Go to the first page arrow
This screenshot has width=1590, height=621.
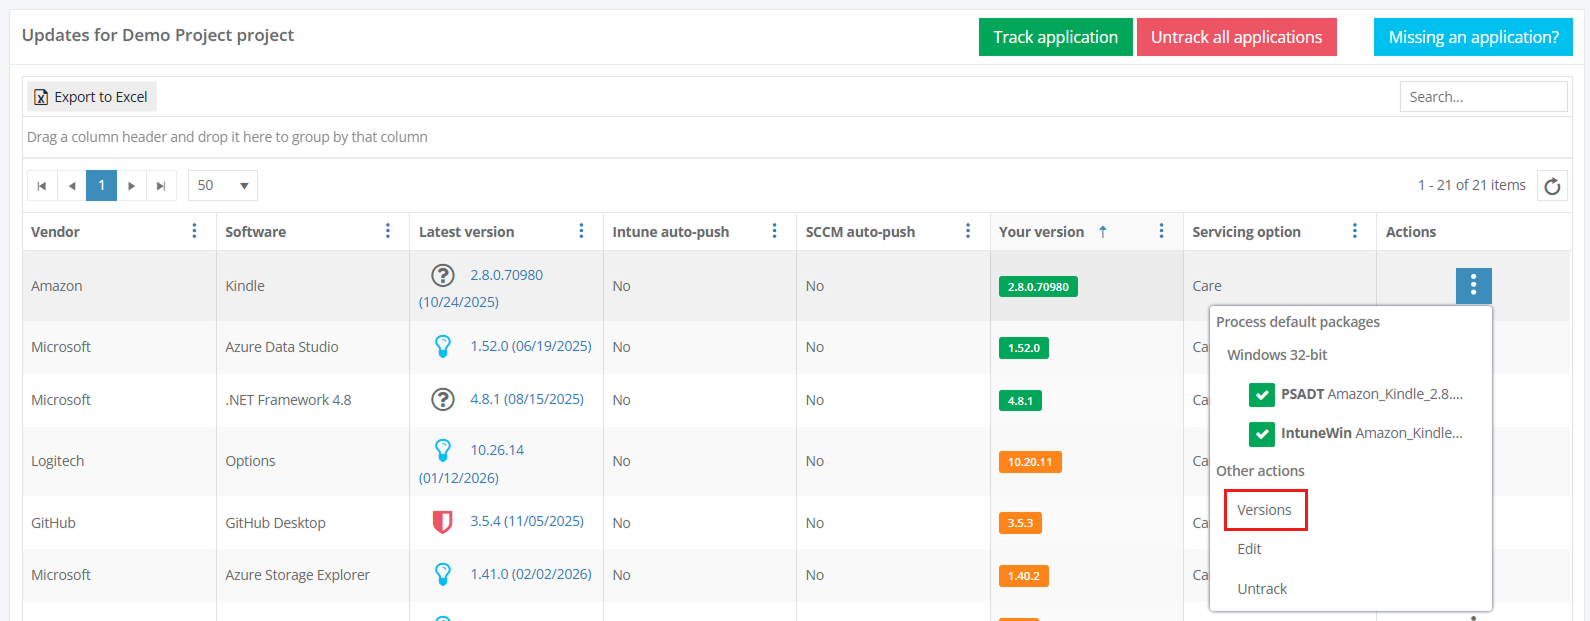coord(41,186)
